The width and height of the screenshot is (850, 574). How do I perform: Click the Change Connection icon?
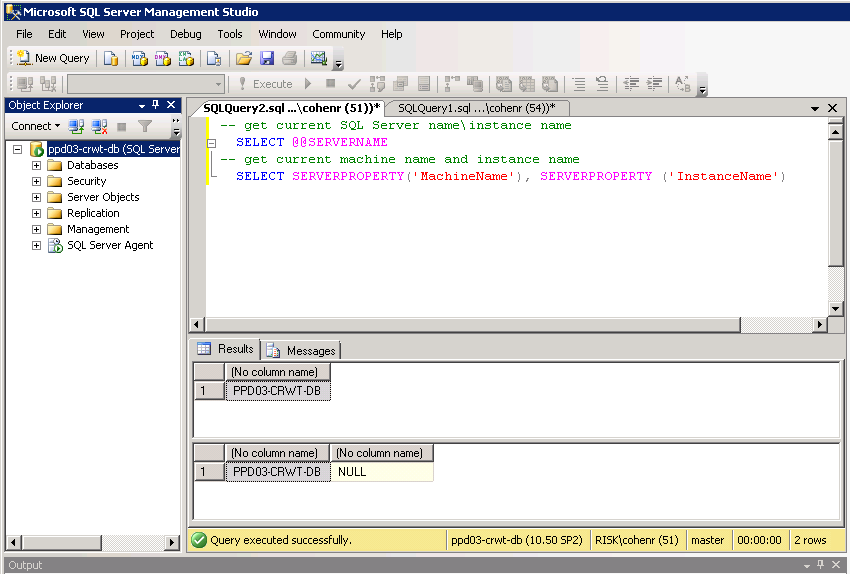tap(48, 84)
